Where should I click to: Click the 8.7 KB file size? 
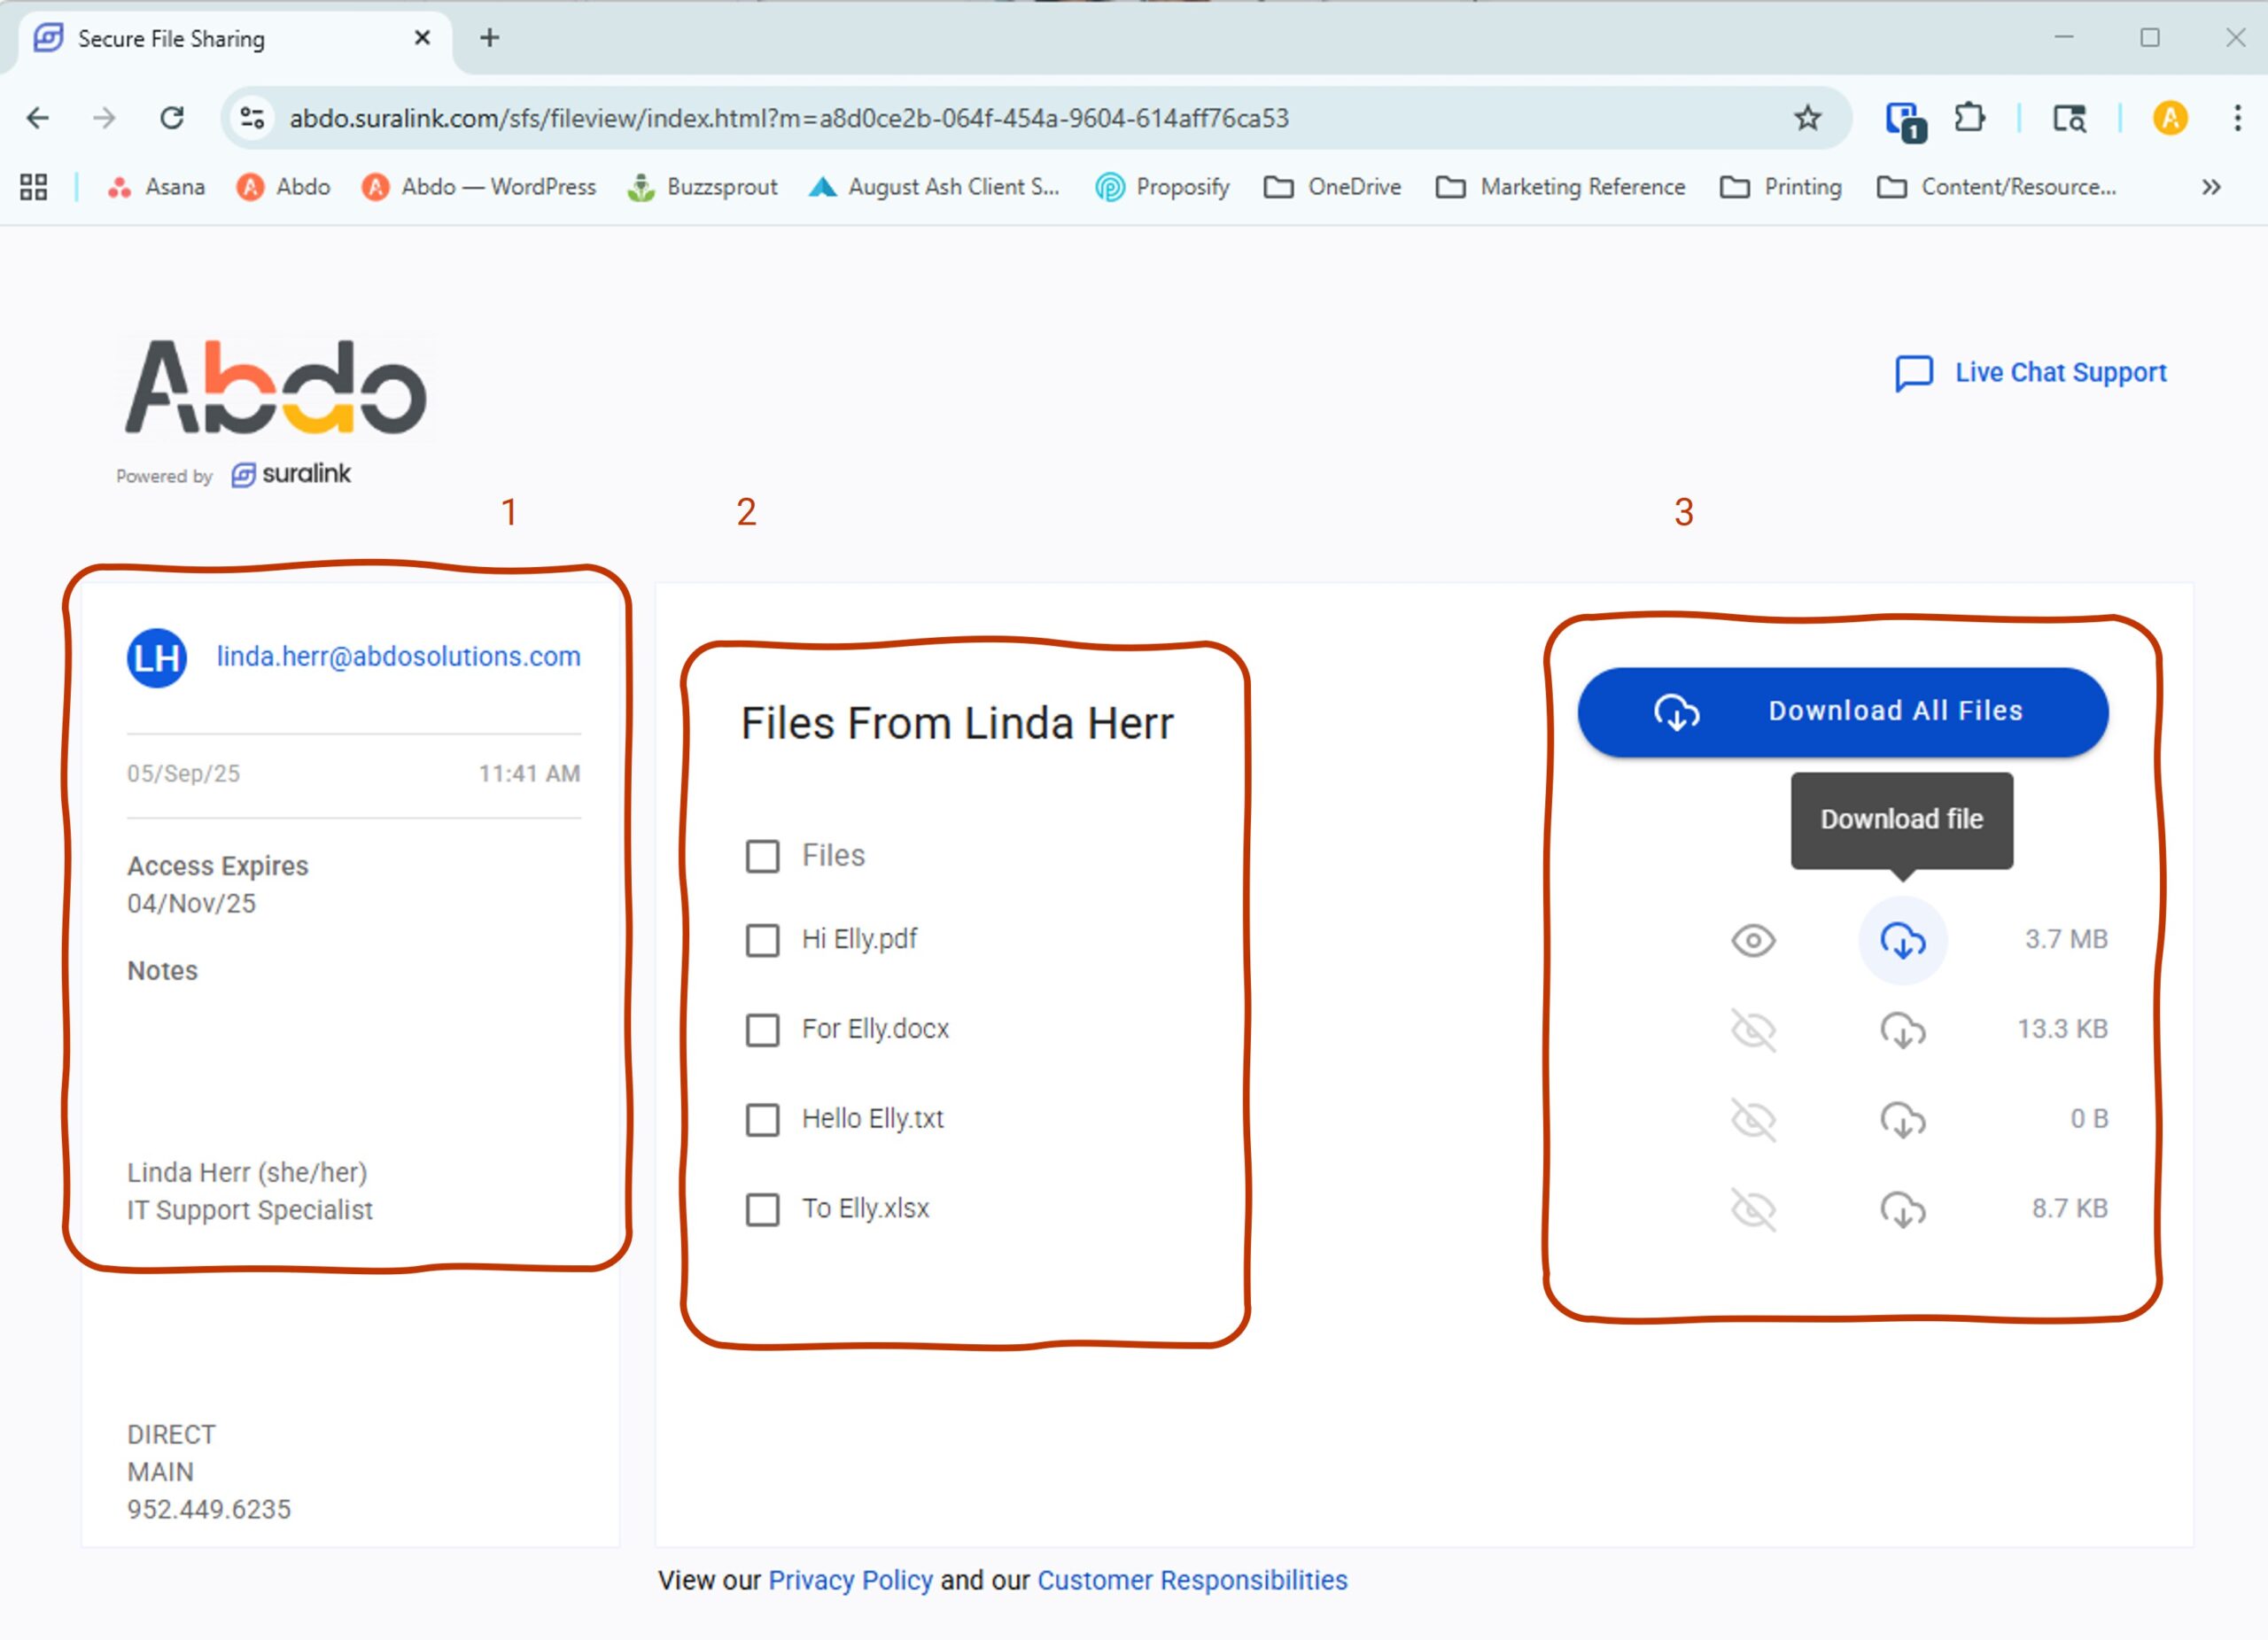point(2069,1209)
